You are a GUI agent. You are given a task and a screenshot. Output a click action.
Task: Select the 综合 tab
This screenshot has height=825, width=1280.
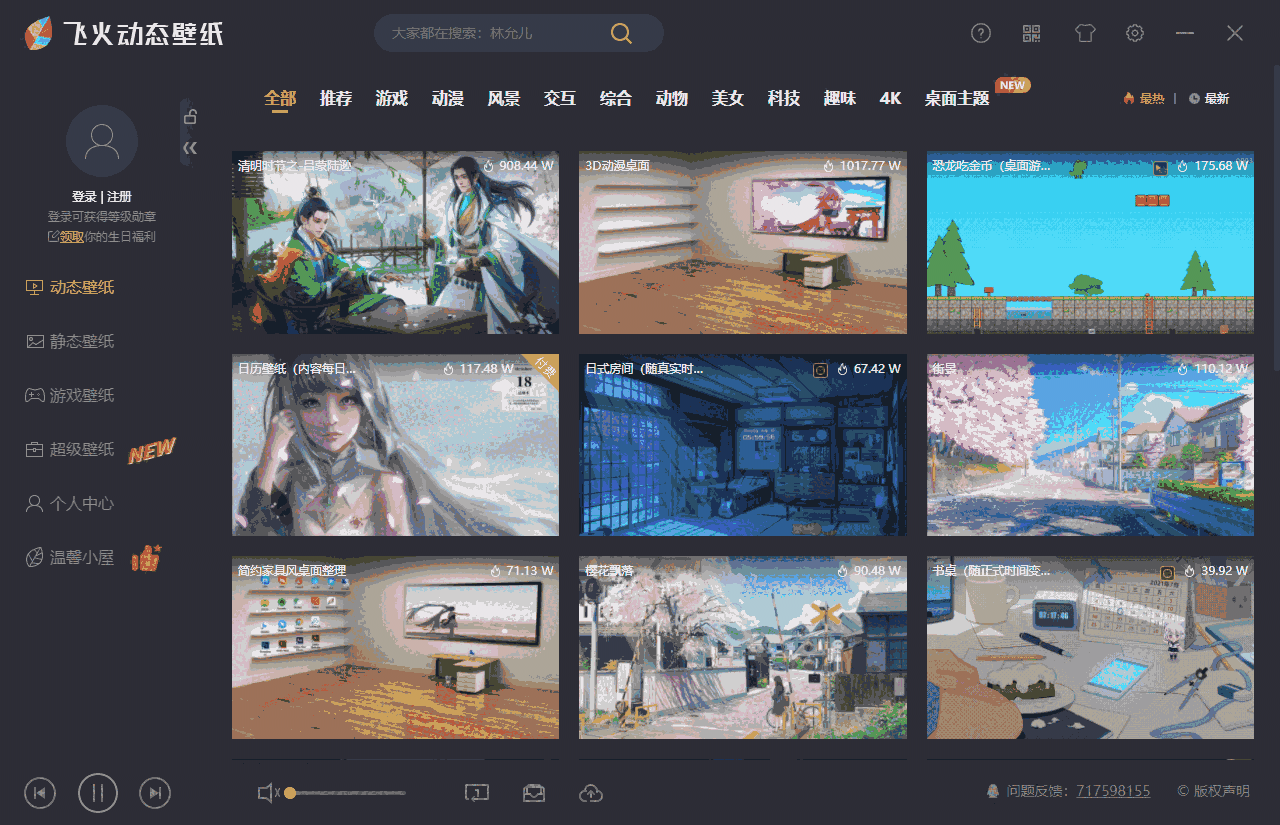pos(616,98)
